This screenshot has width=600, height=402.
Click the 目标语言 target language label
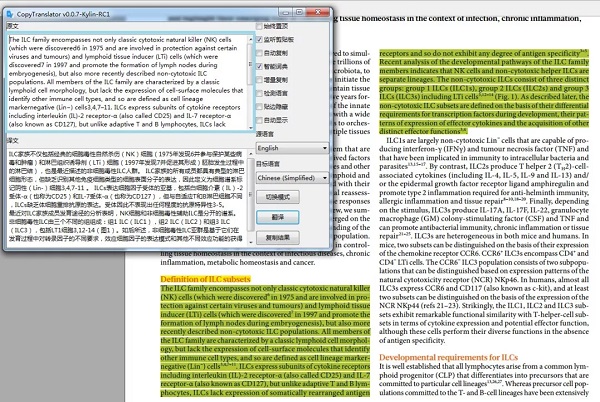(268, 164)
